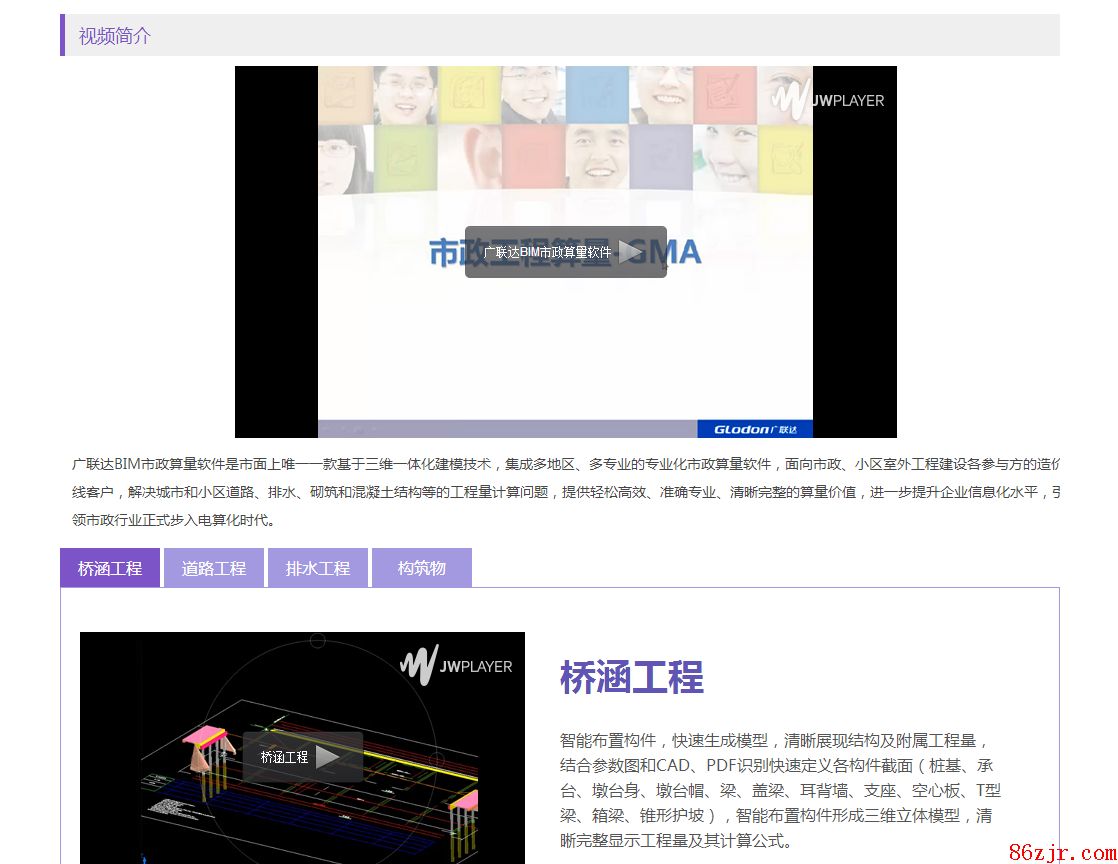The height and width of the screenshot is (864, 1118).
Task: Show the 构筑物 tab
Action: pos(422,568)
